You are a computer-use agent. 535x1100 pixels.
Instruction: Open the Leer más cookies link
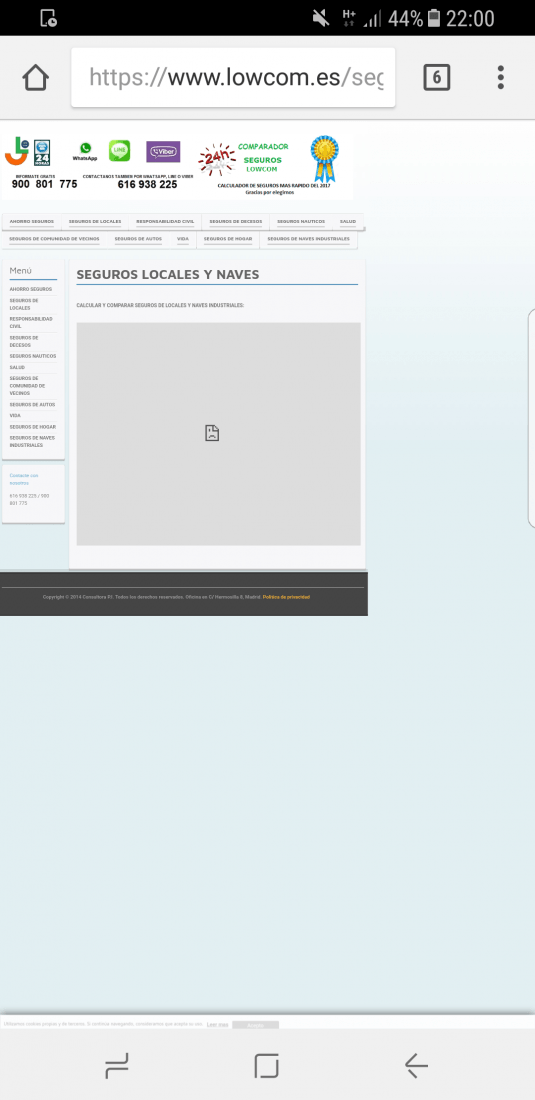[217, 1025]
